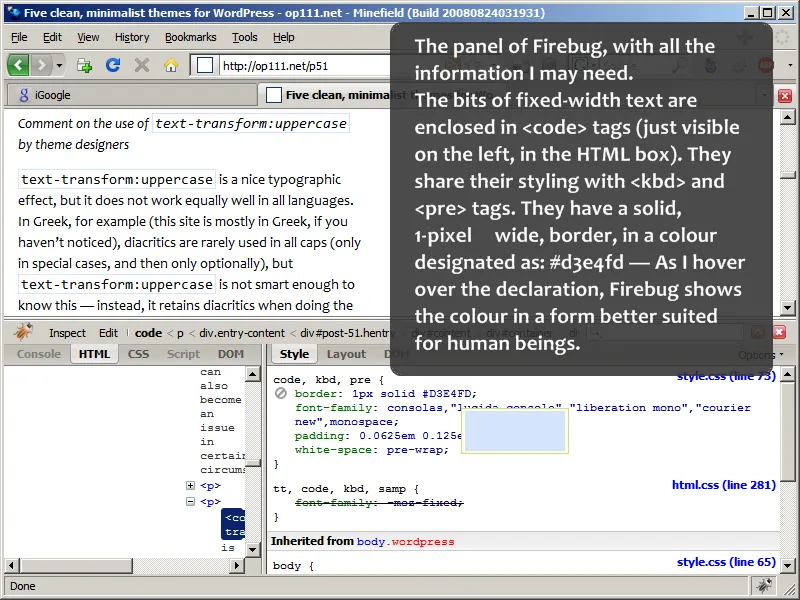Click the Forward navigation arrow
Screen dimensions: 800x600
click(42, 65)
